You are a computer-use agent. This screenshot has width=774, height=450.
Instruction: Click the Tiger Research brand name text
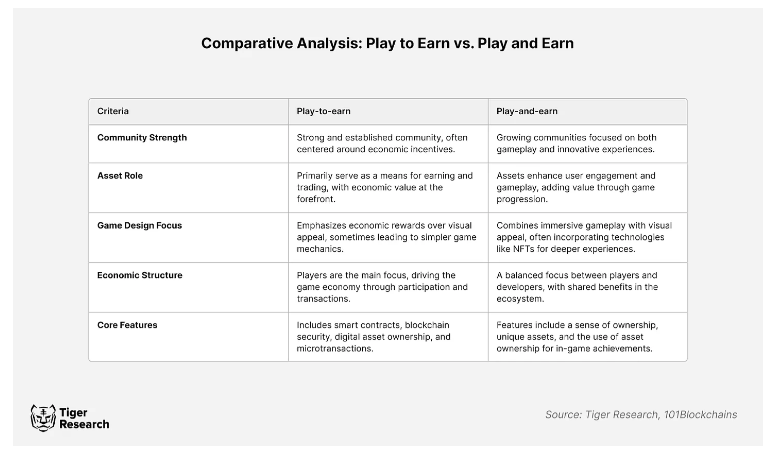(84, 417)
